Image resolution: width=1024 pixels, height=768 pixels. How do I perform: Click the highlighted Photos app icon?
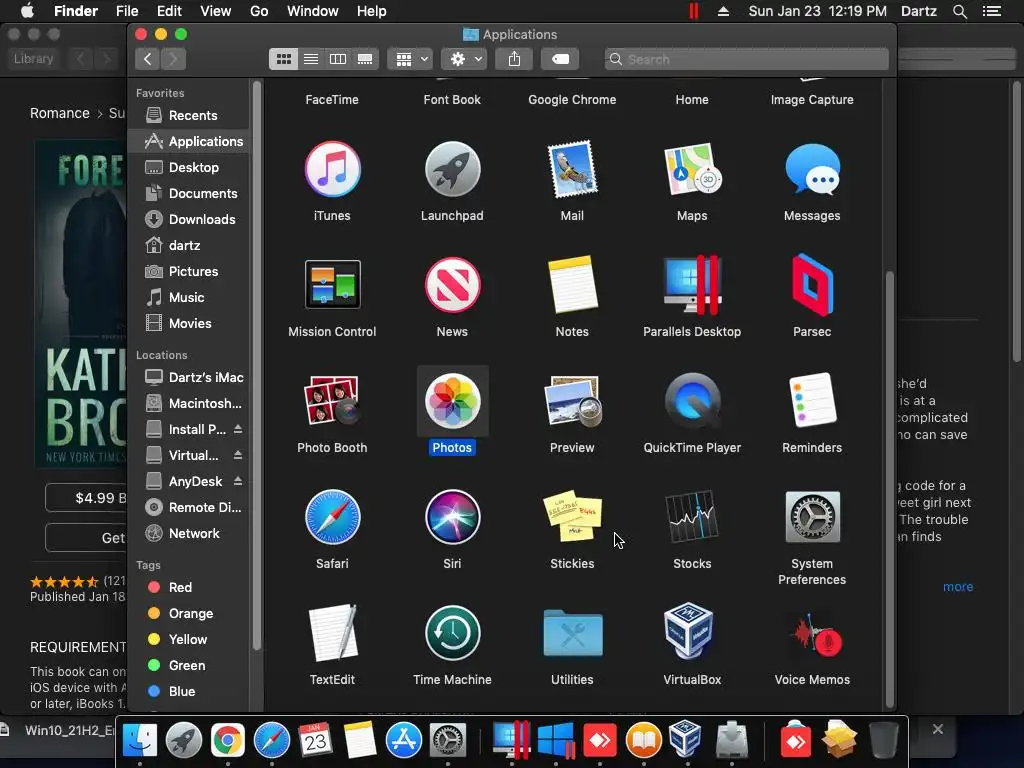pos(452,400)
